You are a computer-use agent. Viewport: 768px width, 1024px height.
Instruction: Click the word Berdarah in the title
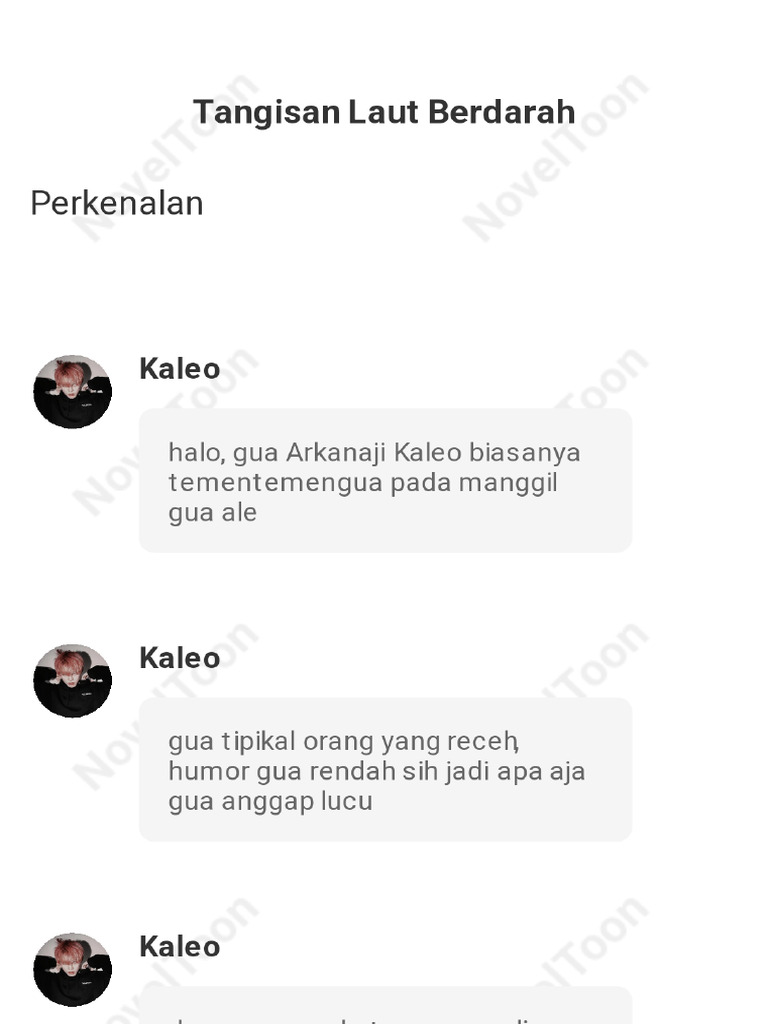(502, 112)
